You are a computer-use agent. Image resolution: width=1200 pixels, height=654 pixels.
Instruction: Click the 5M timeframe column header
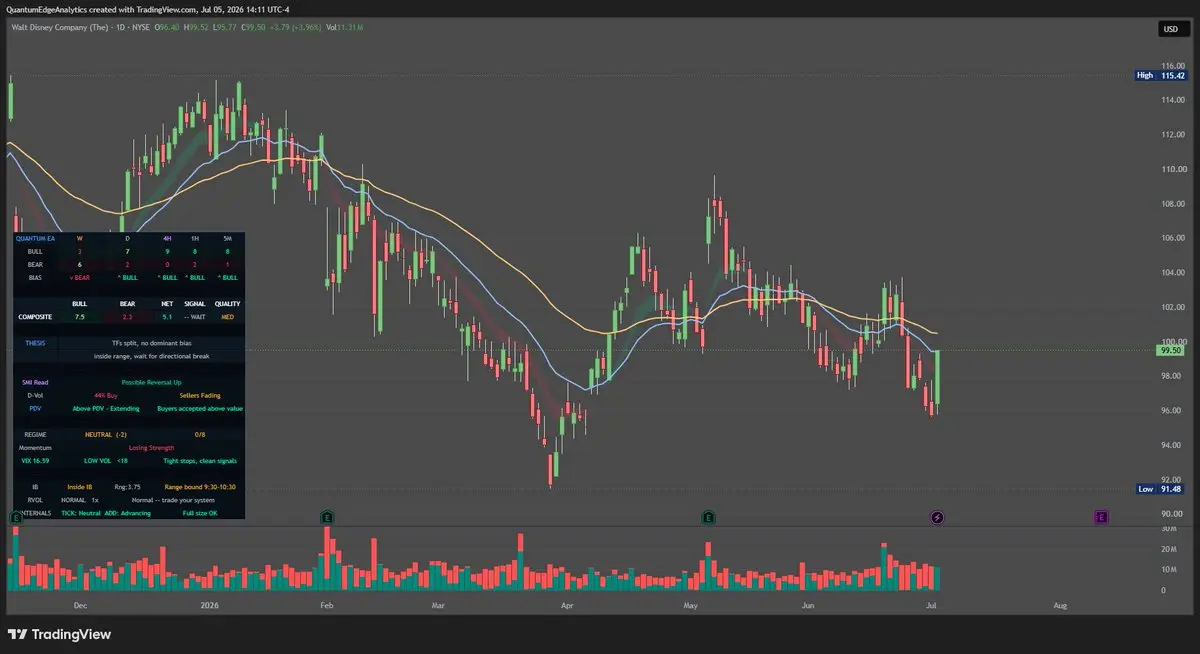[227, 238]
